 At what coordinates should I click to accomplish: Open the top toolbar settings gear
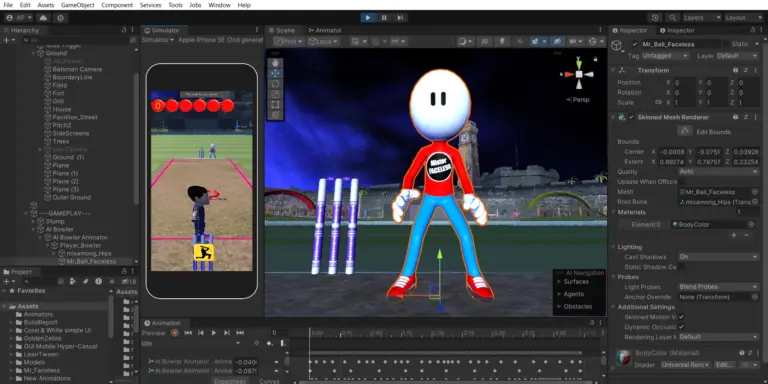(x=60, y=18)
